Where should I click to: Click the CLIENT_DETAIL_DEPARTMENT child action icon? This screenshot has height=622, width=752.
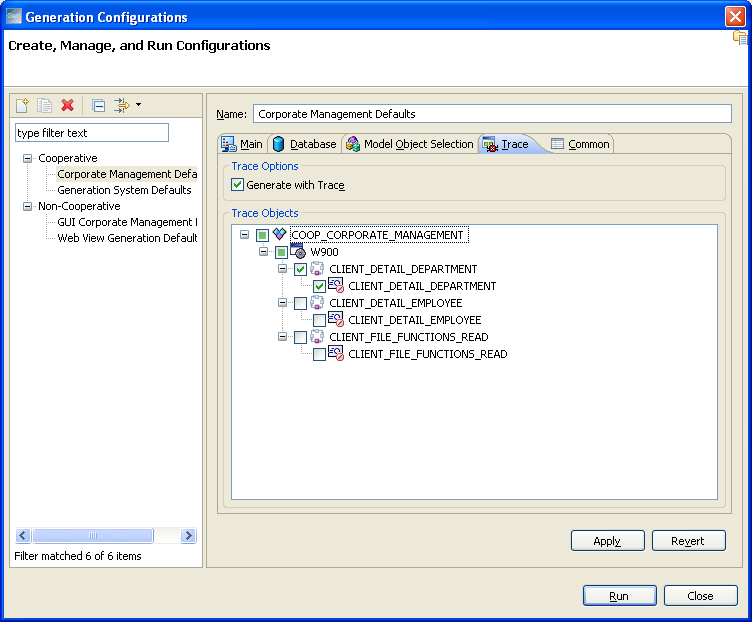pos(336,285)
